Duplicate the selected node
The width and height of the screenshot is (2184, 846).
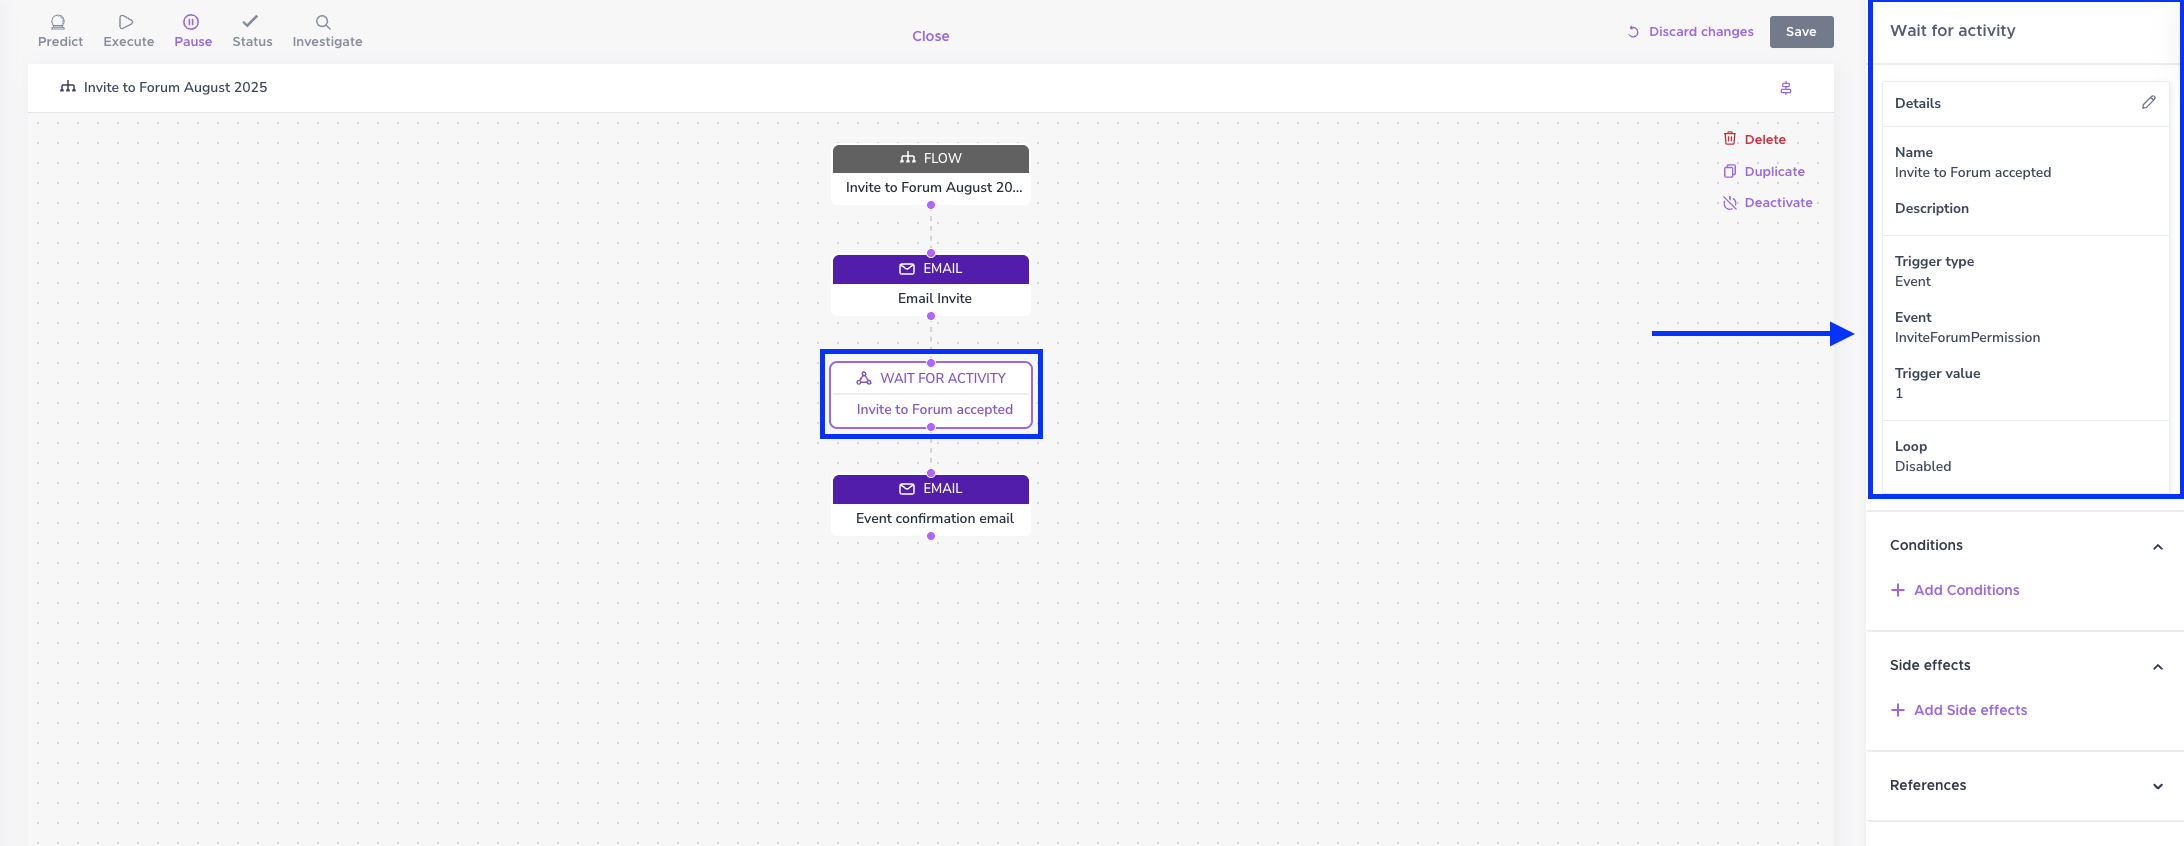pyautogui.click(x=1764, y=171)
